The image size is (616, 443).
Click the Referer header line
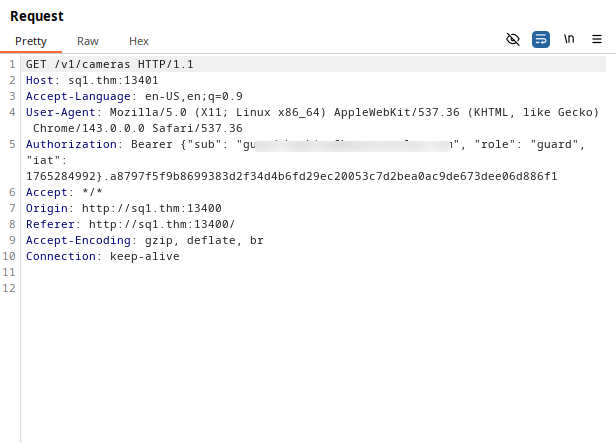pyautogui.click(x=130, y=224)
